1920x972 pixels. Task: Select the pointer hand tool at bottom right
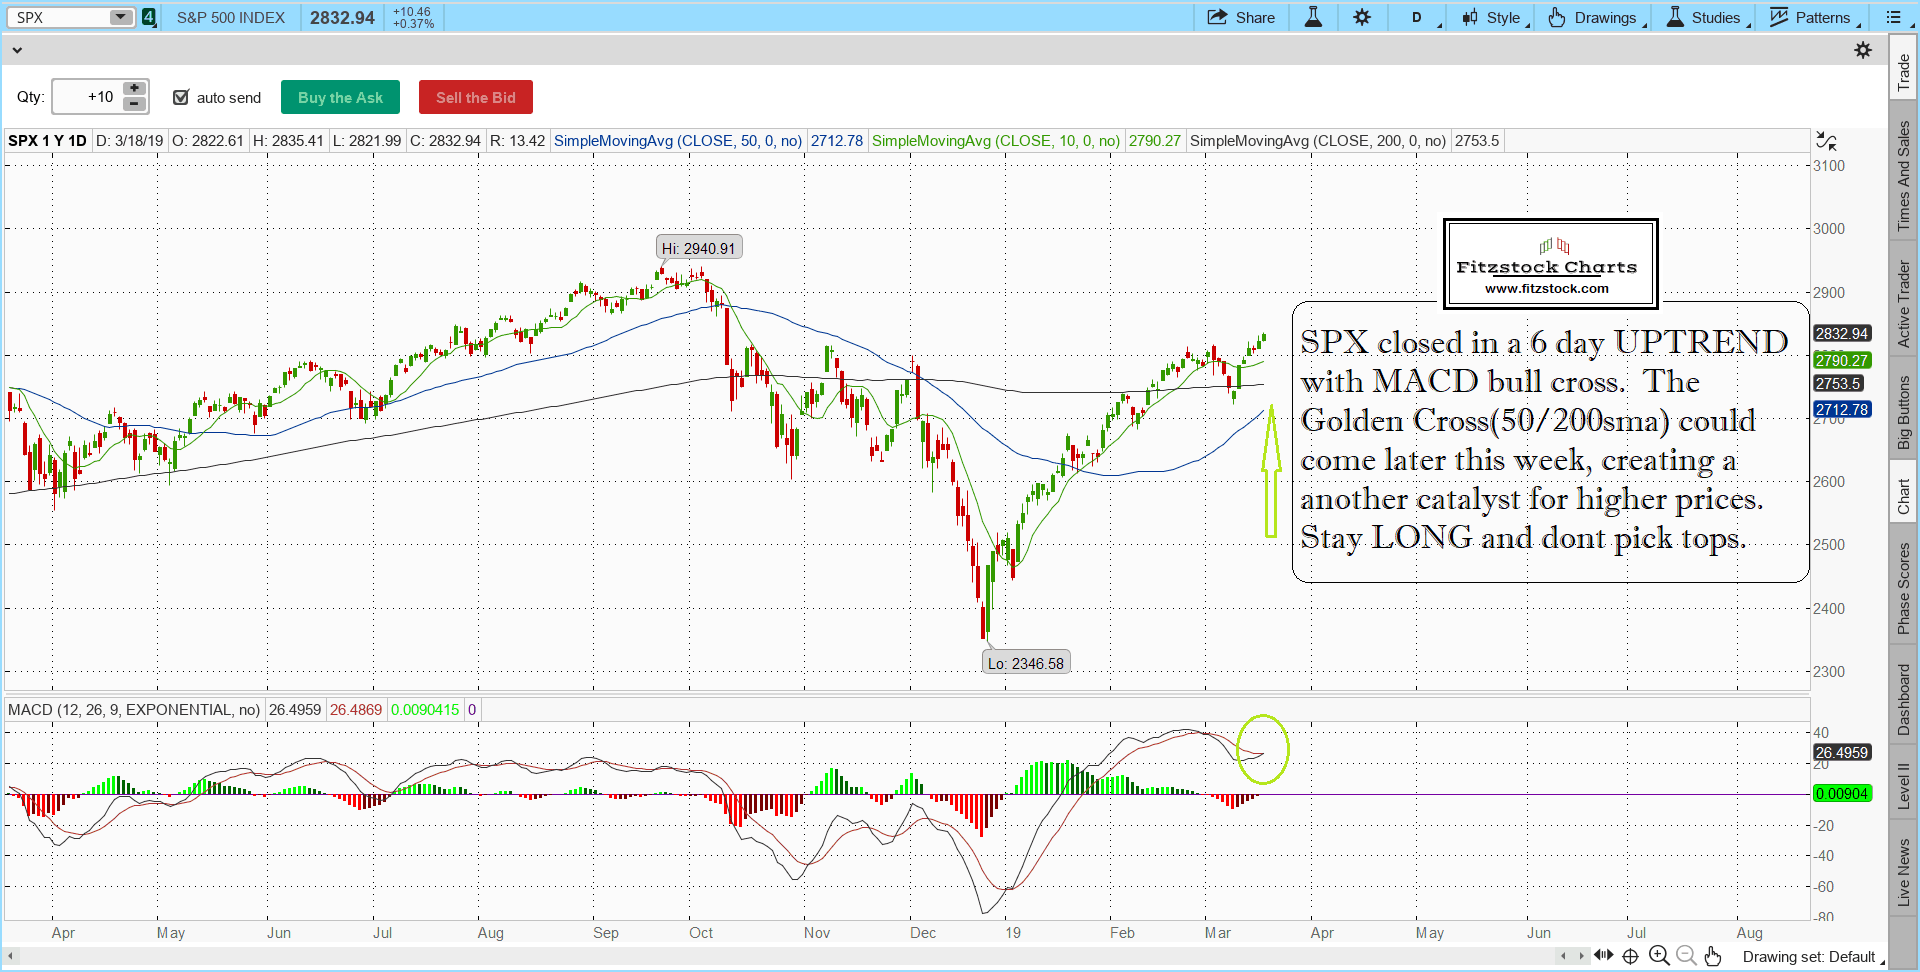(x=1713, y=956)
